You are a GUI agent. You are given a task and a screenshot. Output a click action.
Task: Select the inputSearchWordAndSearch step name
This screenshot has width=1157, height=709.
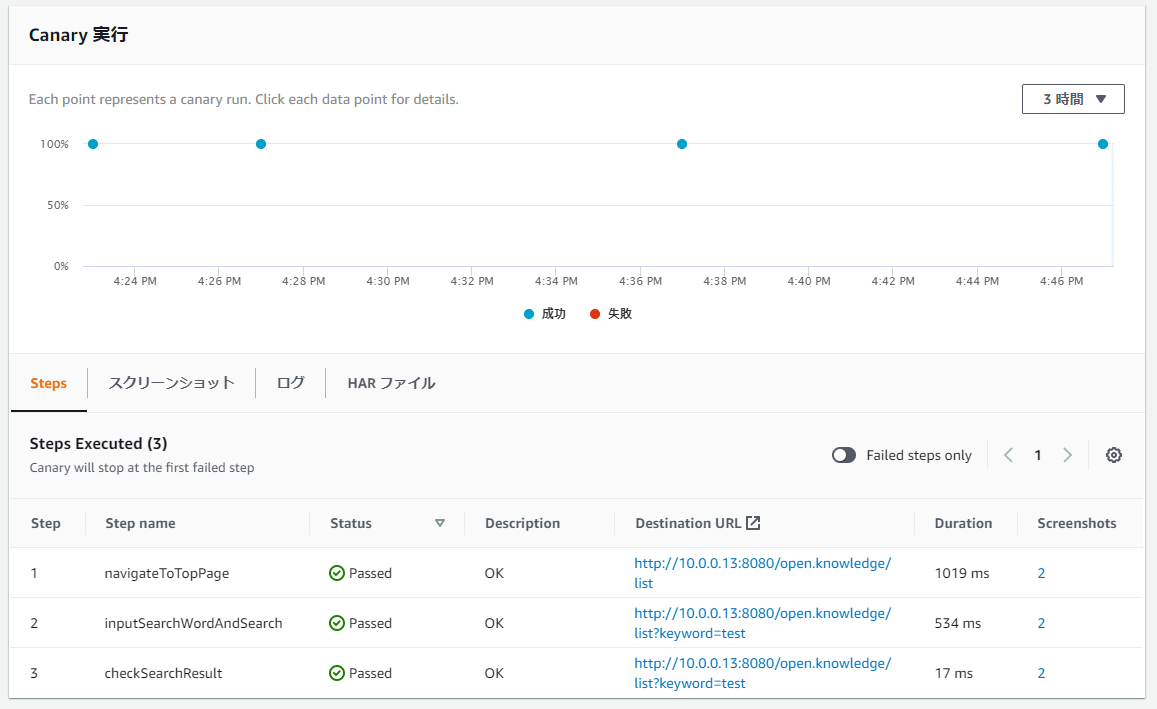tap(193, 623)
